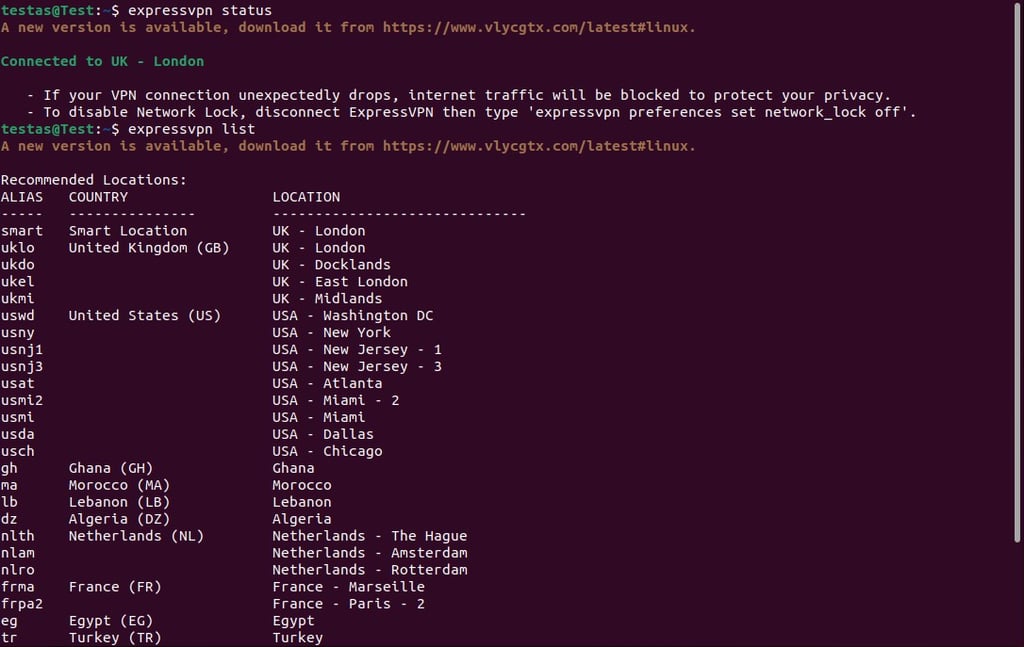
Task: Click the 'ma' alias
Action: (x=9, y=486)
